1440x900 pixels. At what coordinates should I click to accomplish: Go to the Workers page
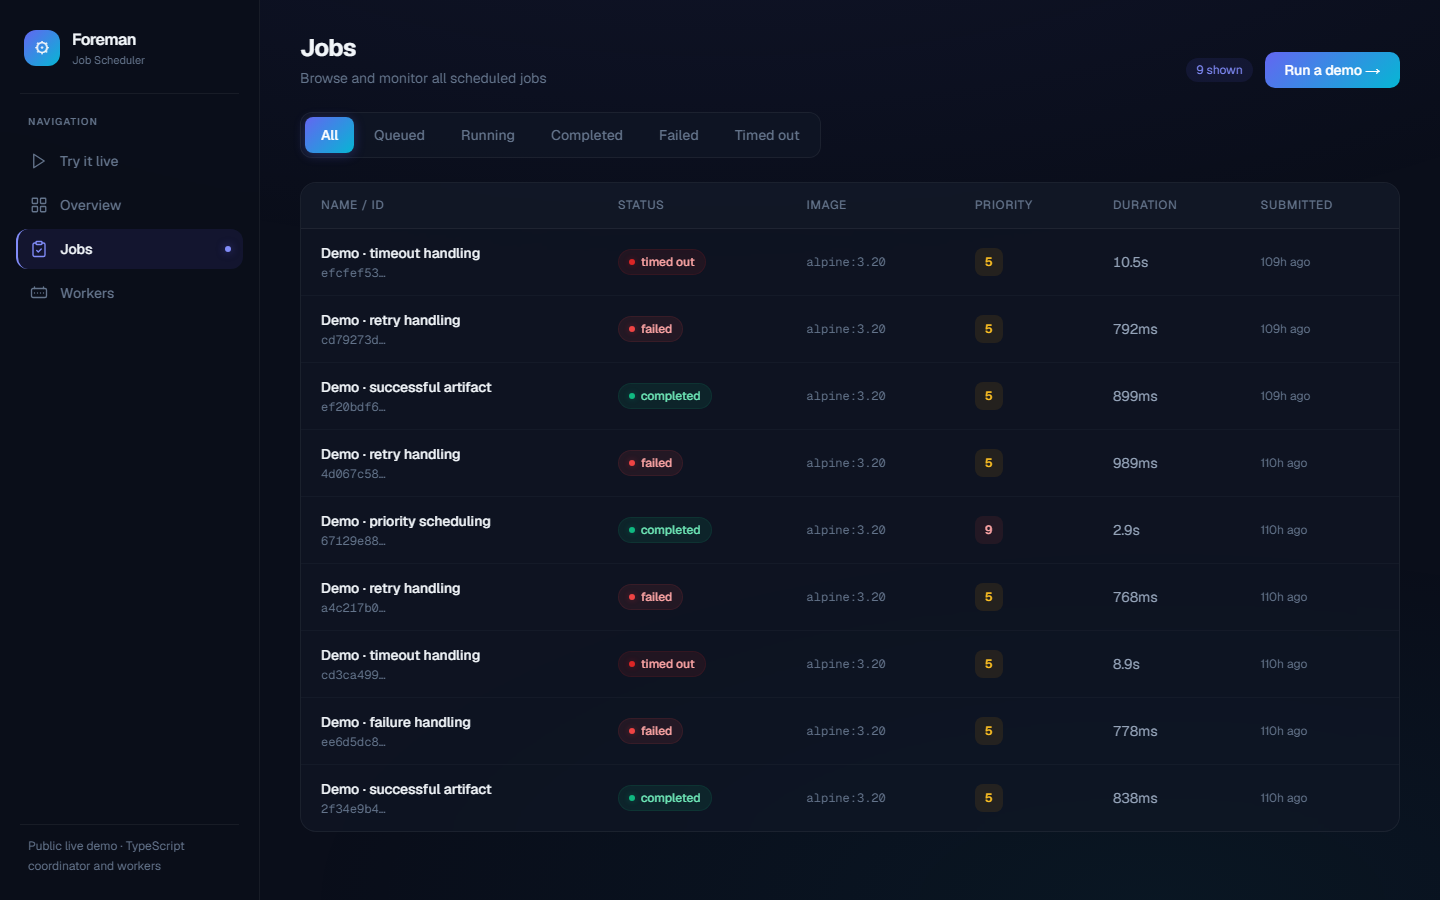[129, 293]
